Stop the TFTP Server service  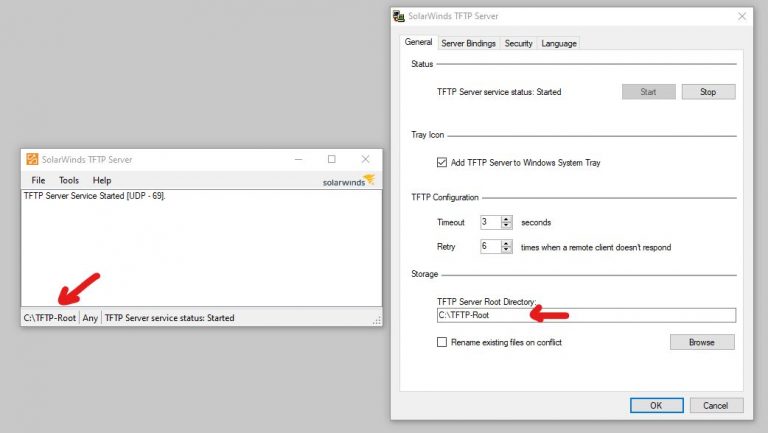pos(708,92)
